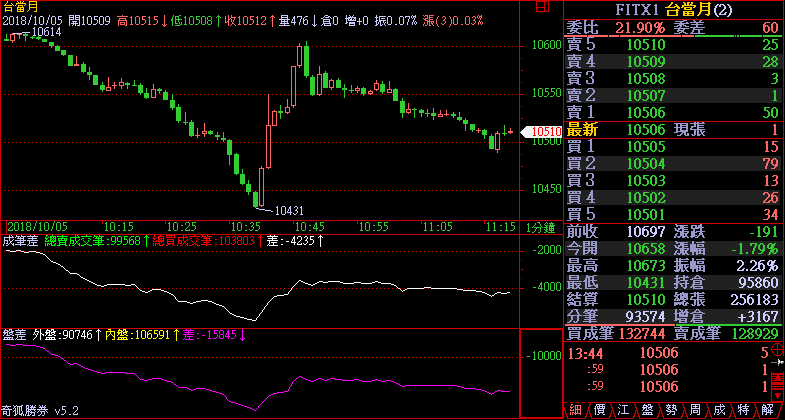The image size is (785, 420).
Task: Click the 最高 value 10673
Action: pos(646,265)
